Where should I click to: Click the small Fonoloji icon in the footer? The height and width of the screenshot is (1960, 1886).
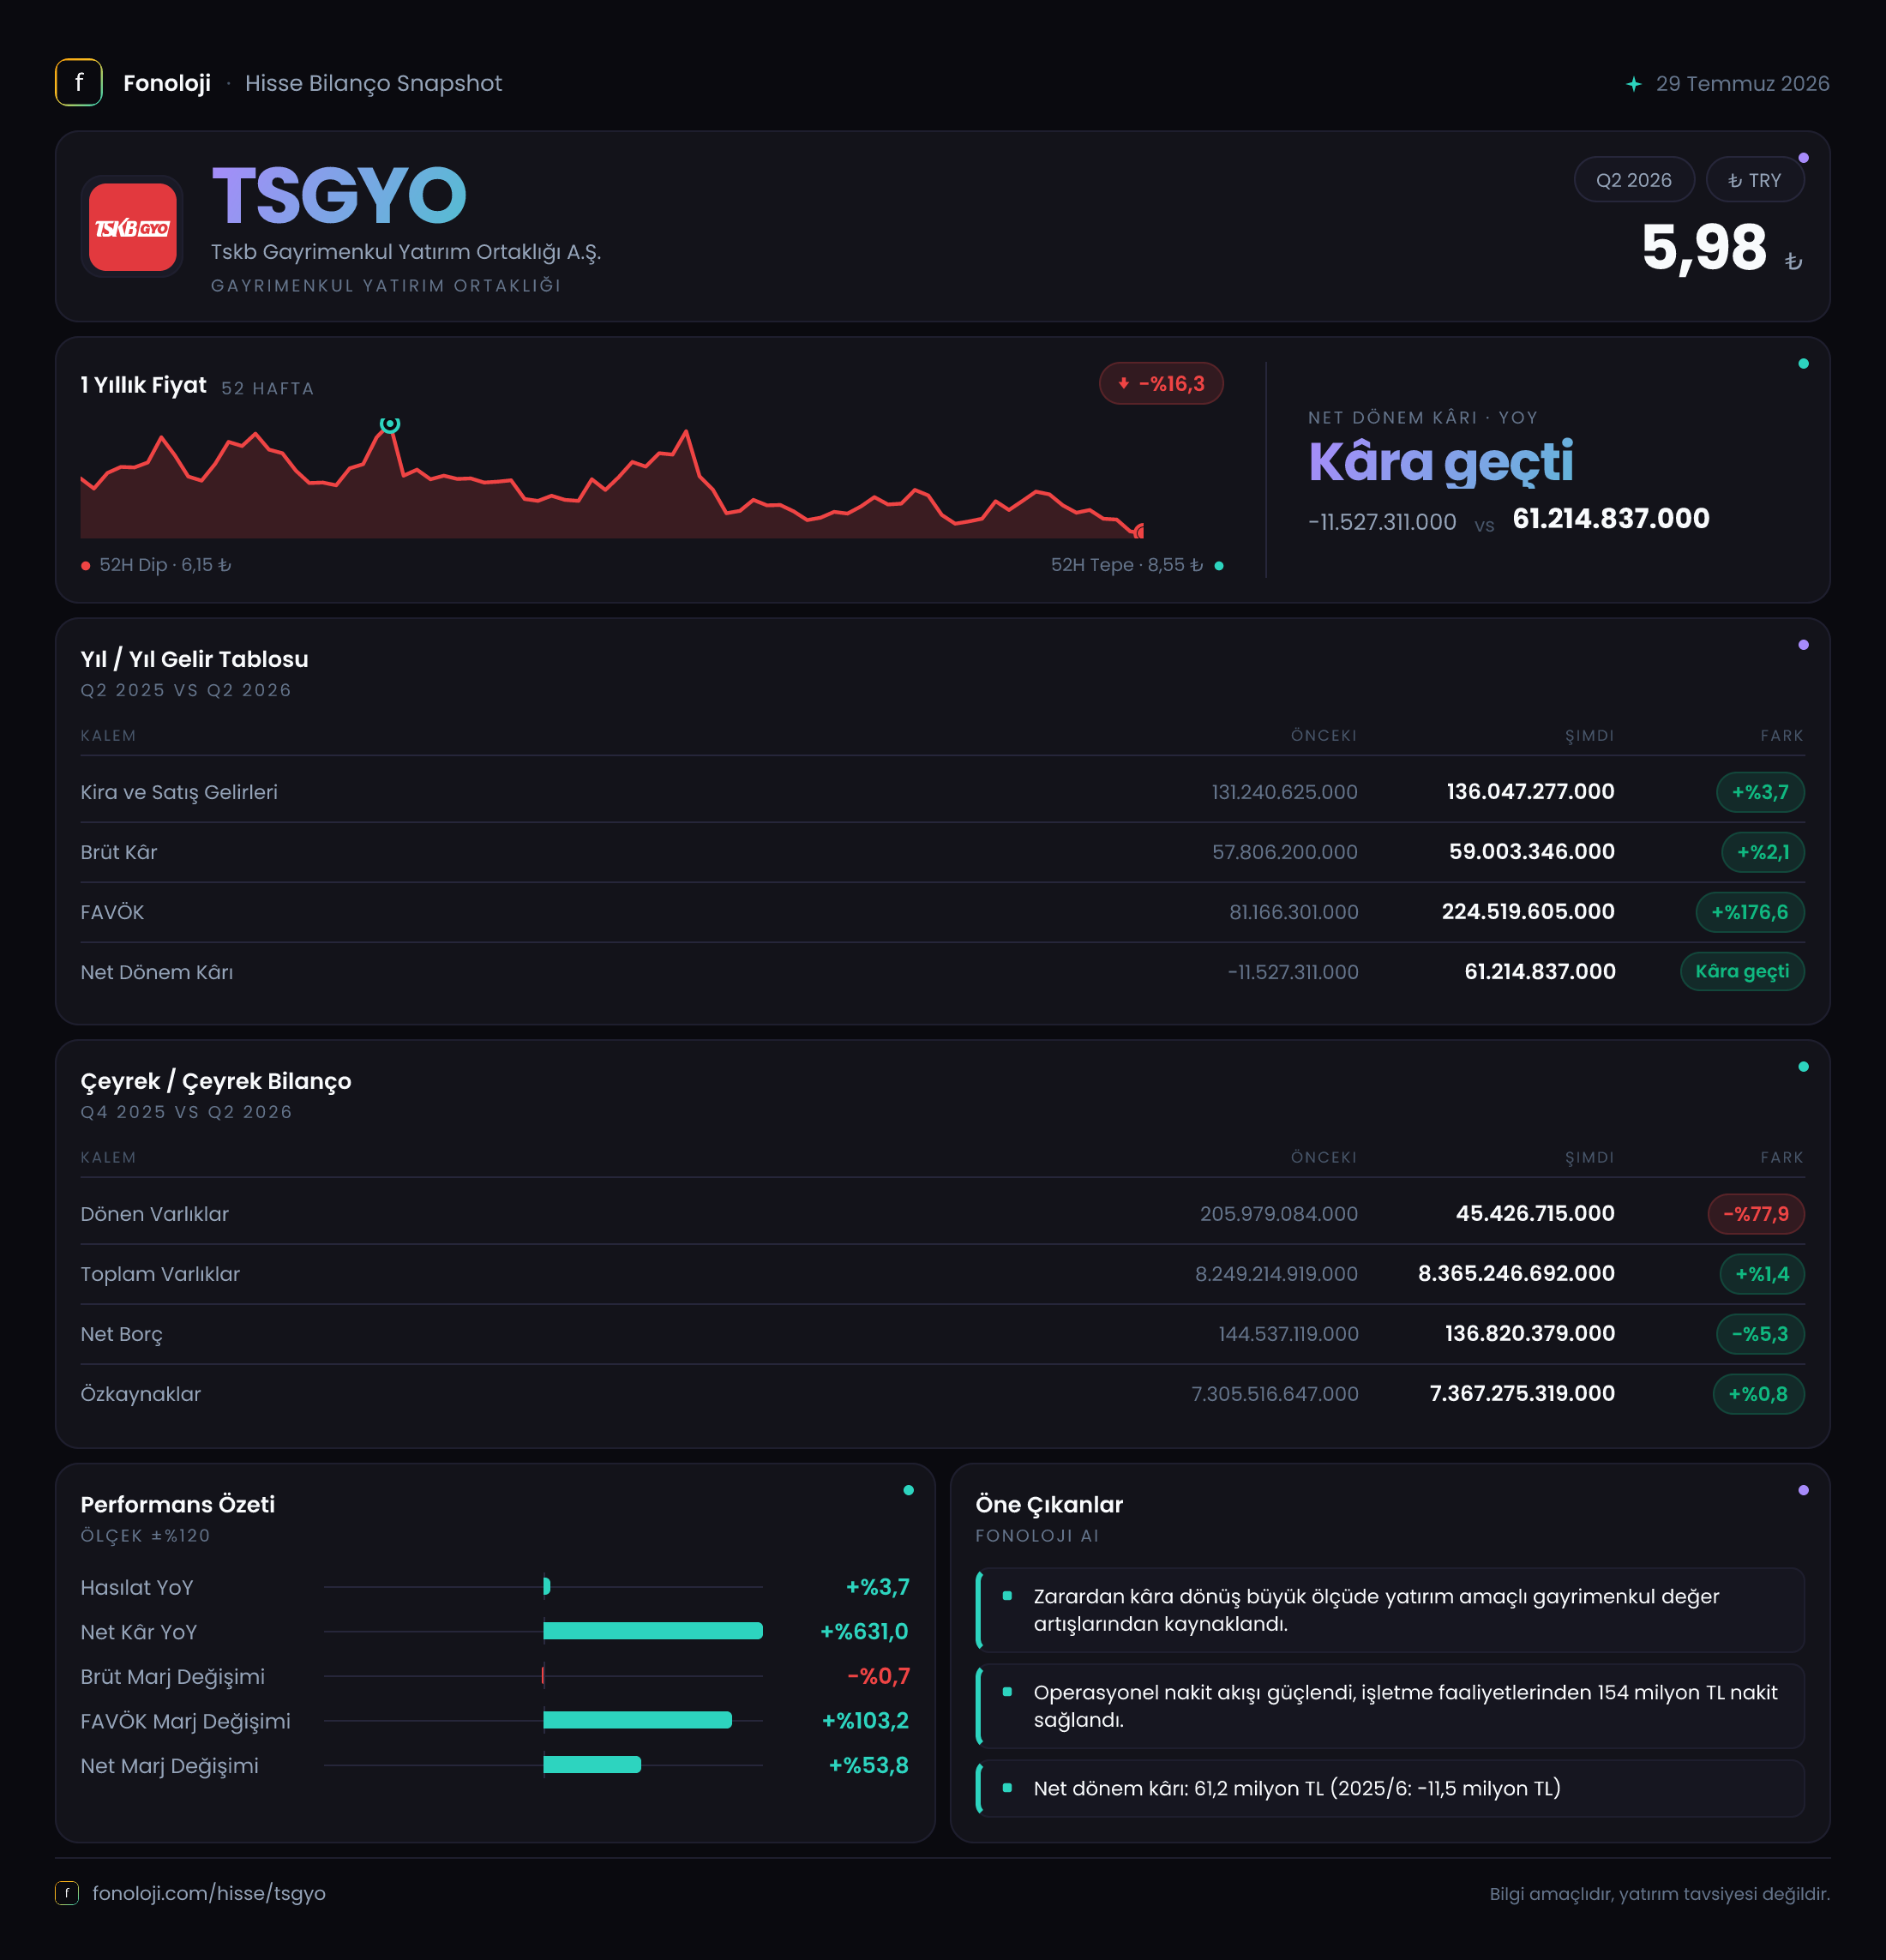point(66,1893)
